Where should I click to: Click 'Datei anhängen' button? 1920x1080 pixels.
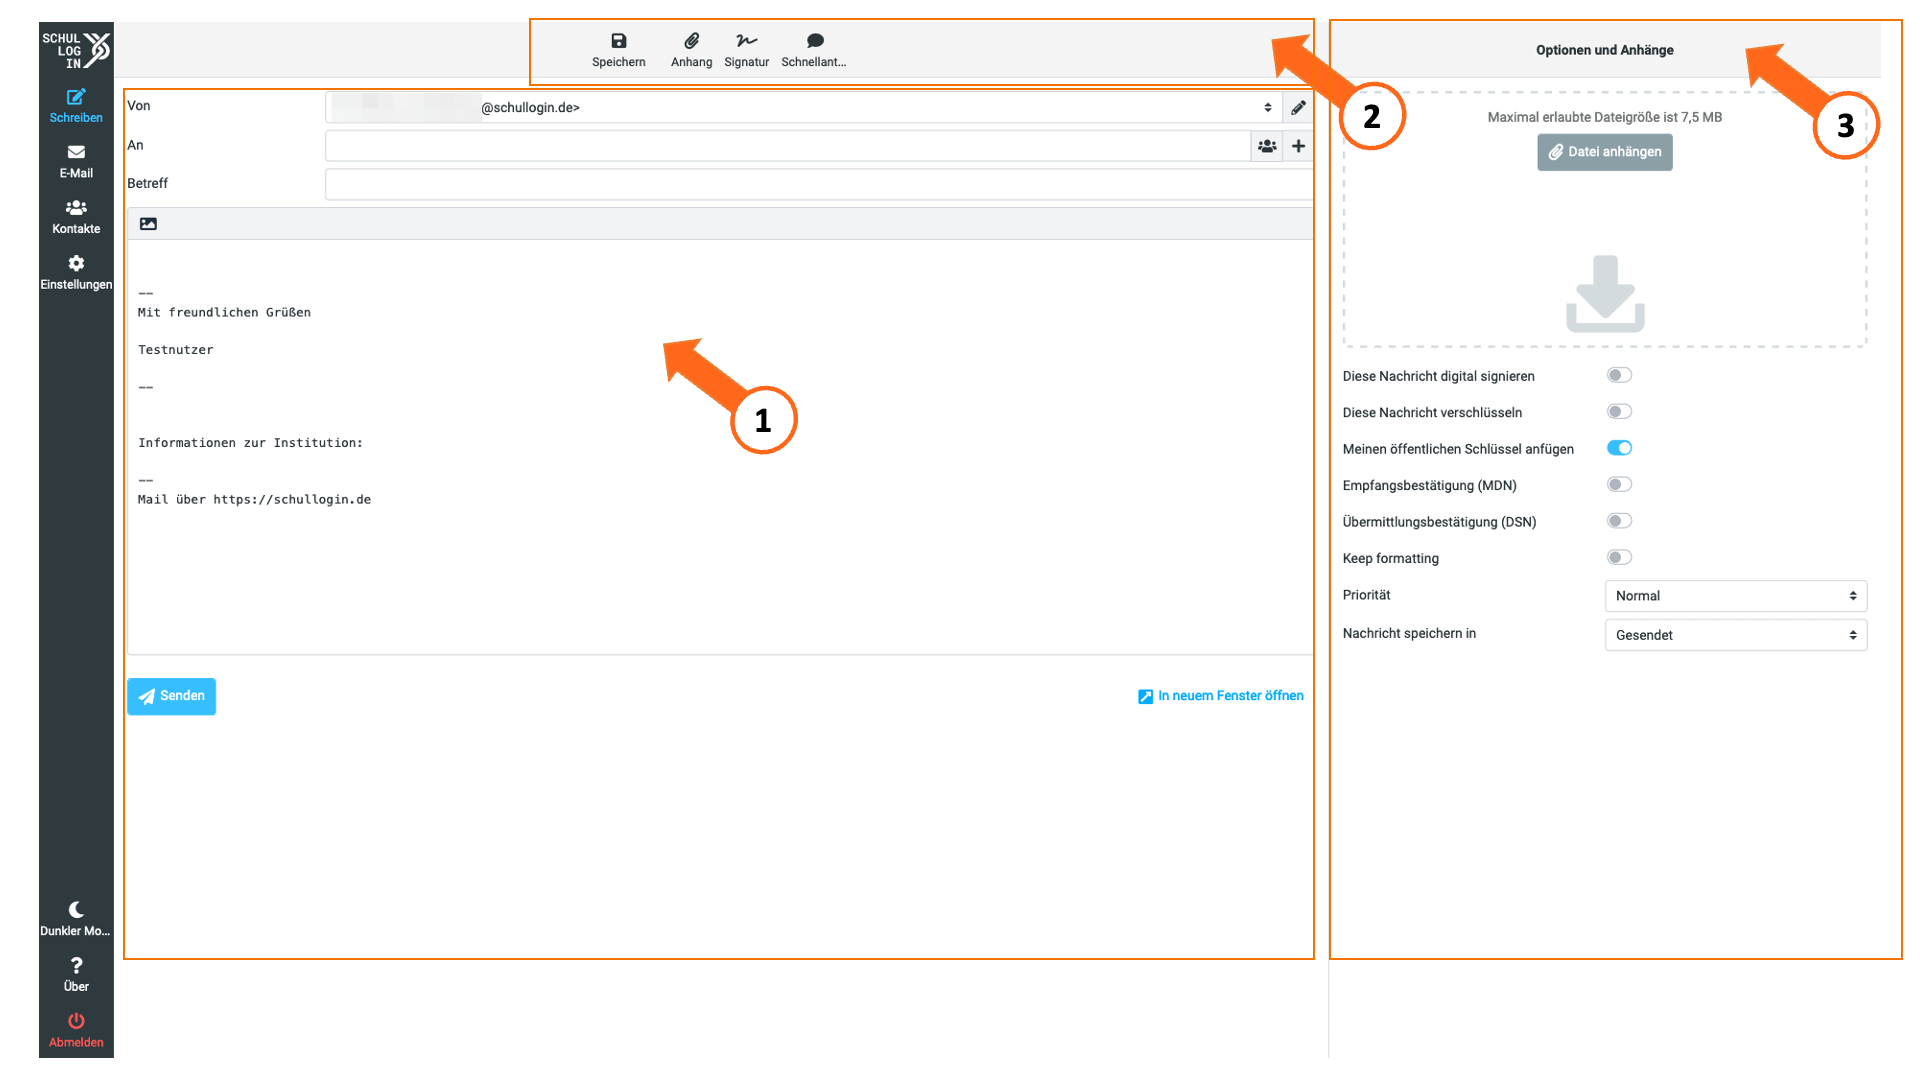click(1604, 152)
